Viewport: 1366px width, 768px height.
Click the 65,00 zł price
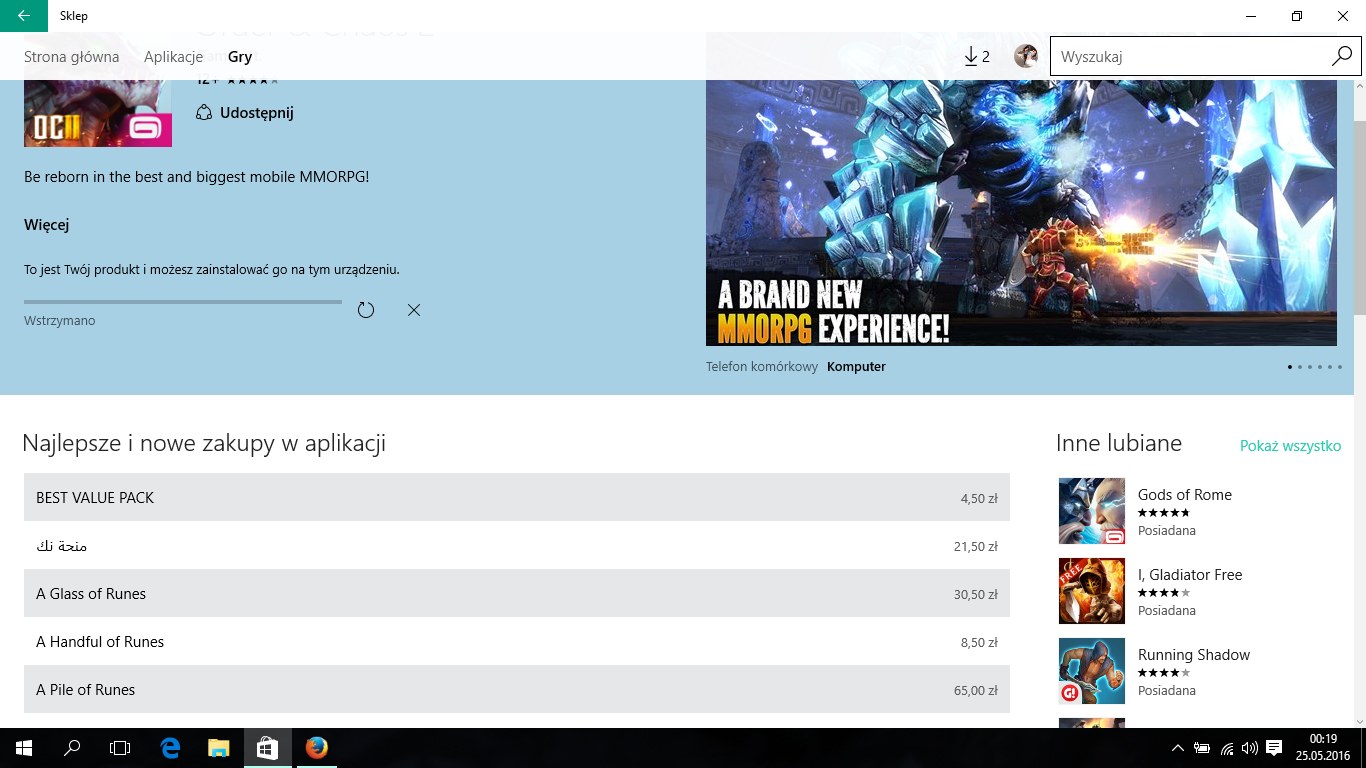point(975,691)
